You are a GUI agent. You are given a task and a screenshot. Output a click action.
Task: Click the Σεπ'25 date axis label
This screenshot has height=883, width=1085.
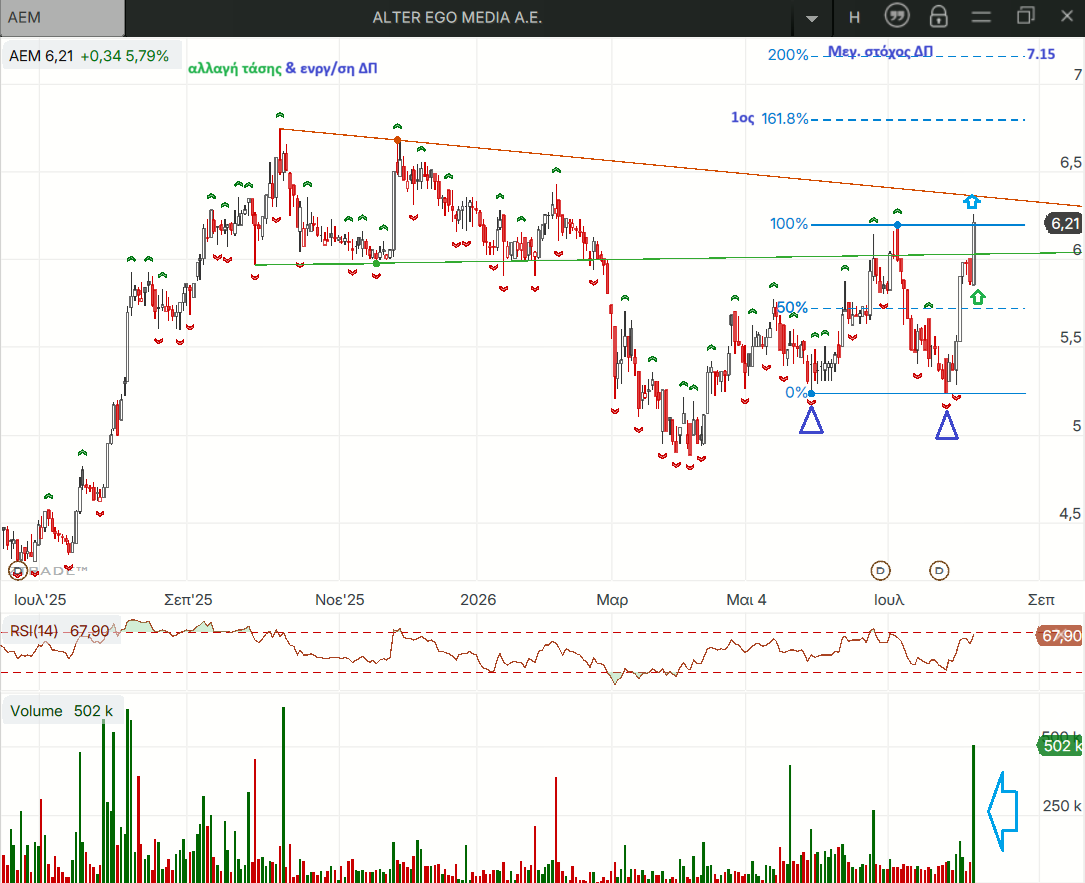click(188, 599)
